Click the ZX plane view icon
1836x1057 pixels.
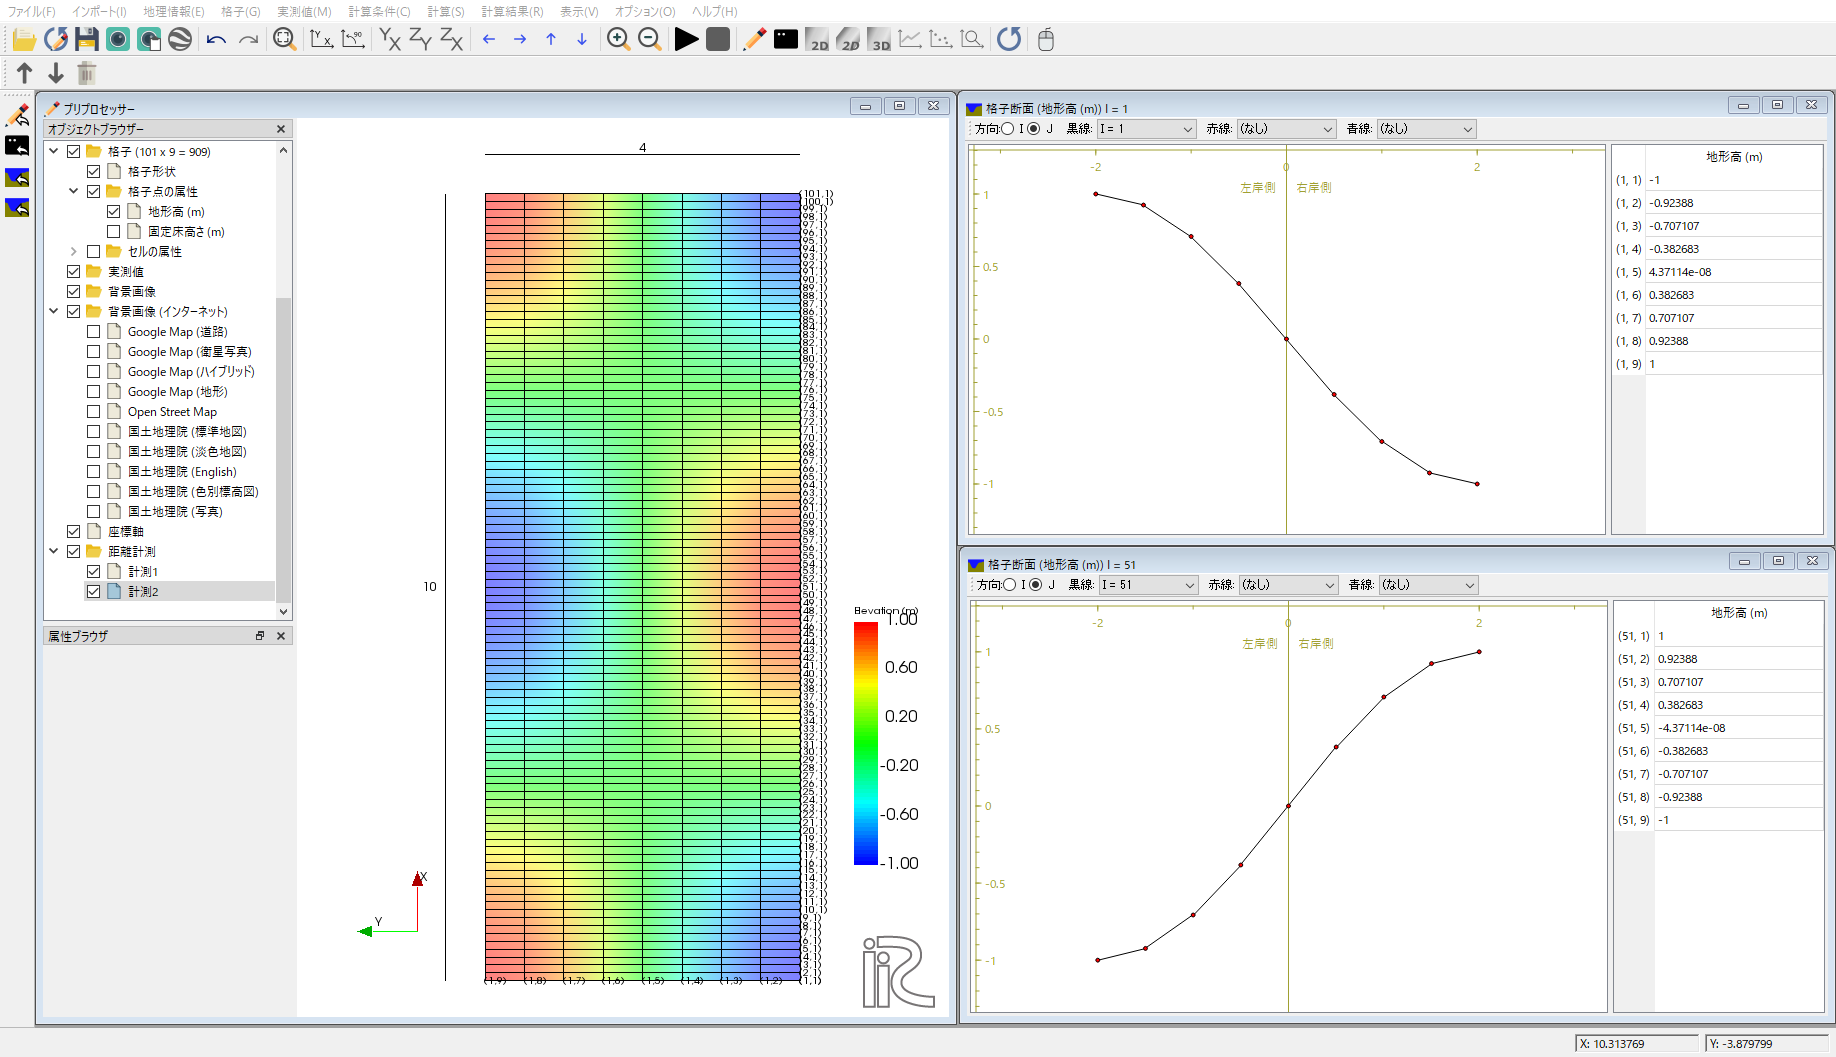pyautogui.click(x=452, y=39)
